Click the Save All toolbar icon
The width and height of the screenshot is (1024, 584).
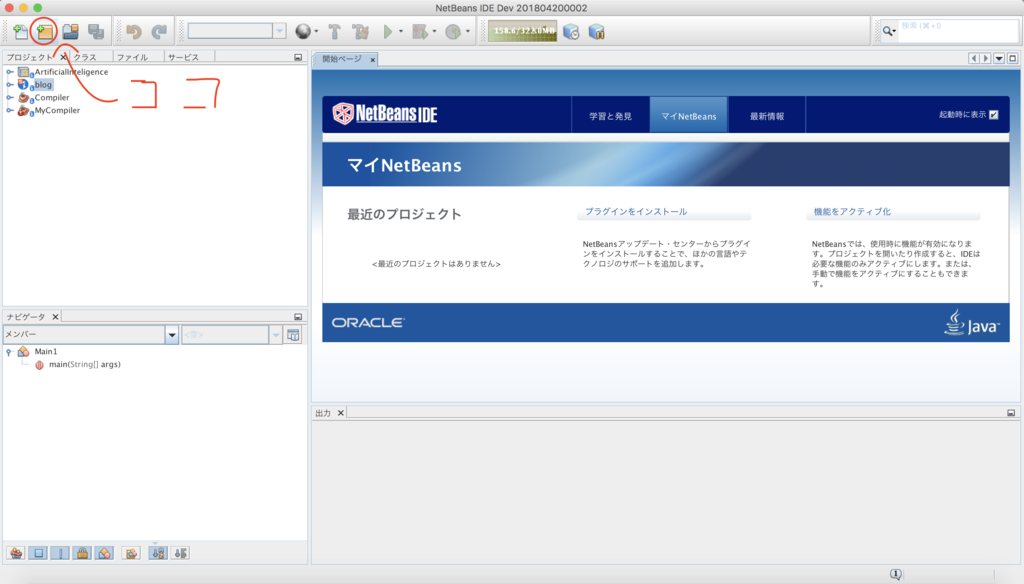[96, 31]
